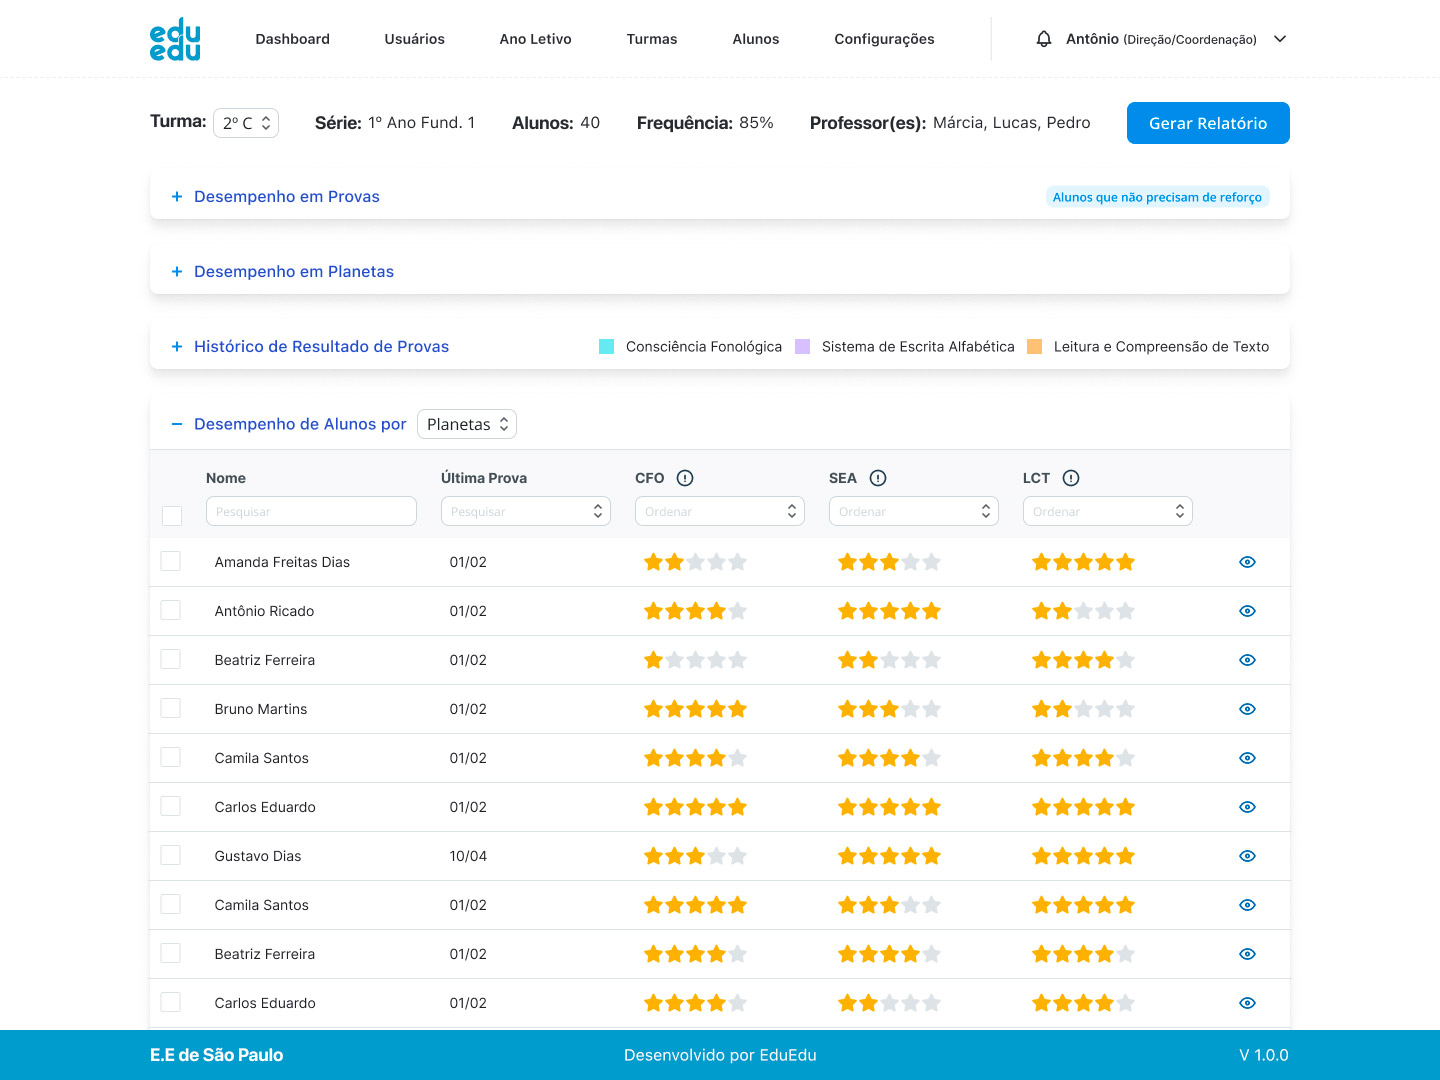Click minus icon beside Desempenho de Alunos
This screenshot has width=1440, height=1080.
[177, 424]
